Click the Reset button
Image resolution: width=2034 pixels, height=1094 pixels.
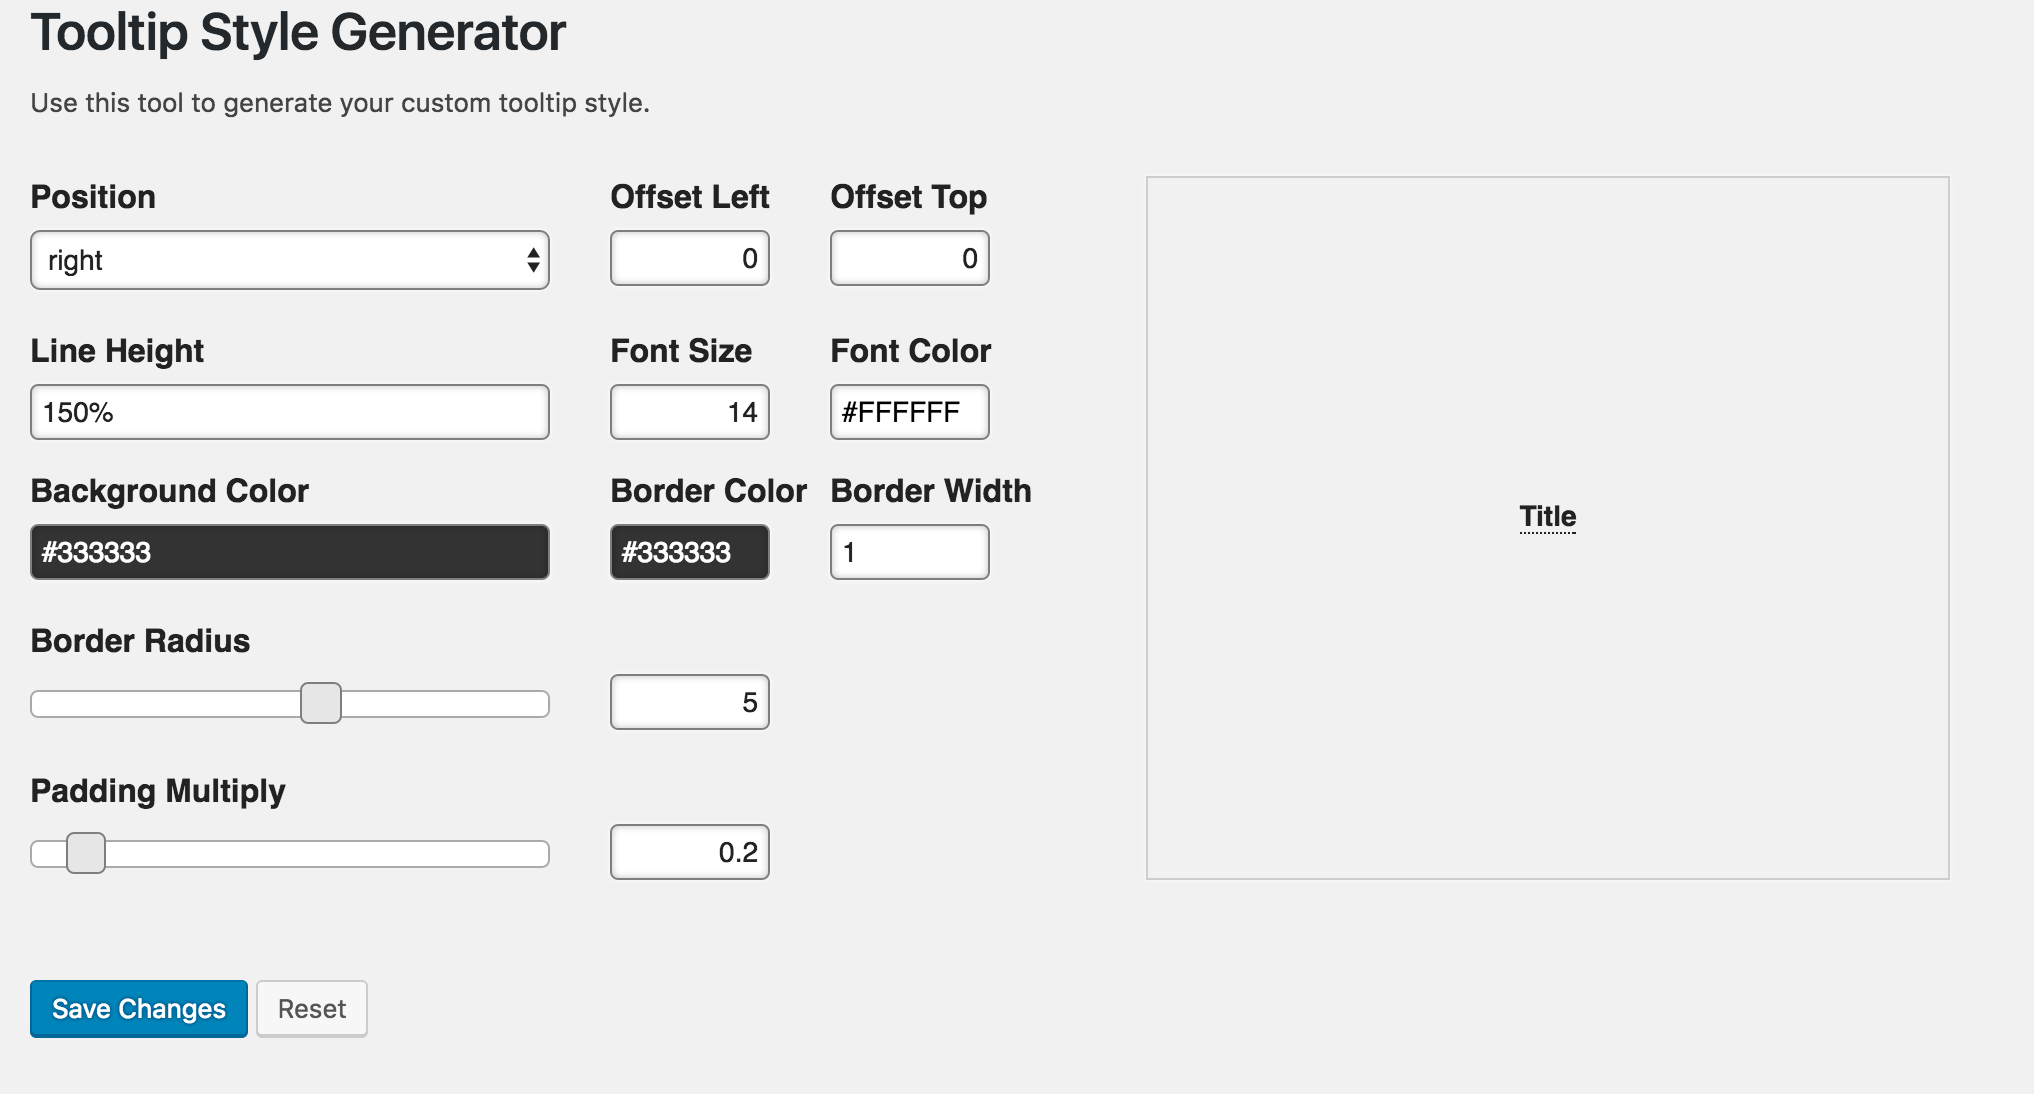click(312, 1009)
